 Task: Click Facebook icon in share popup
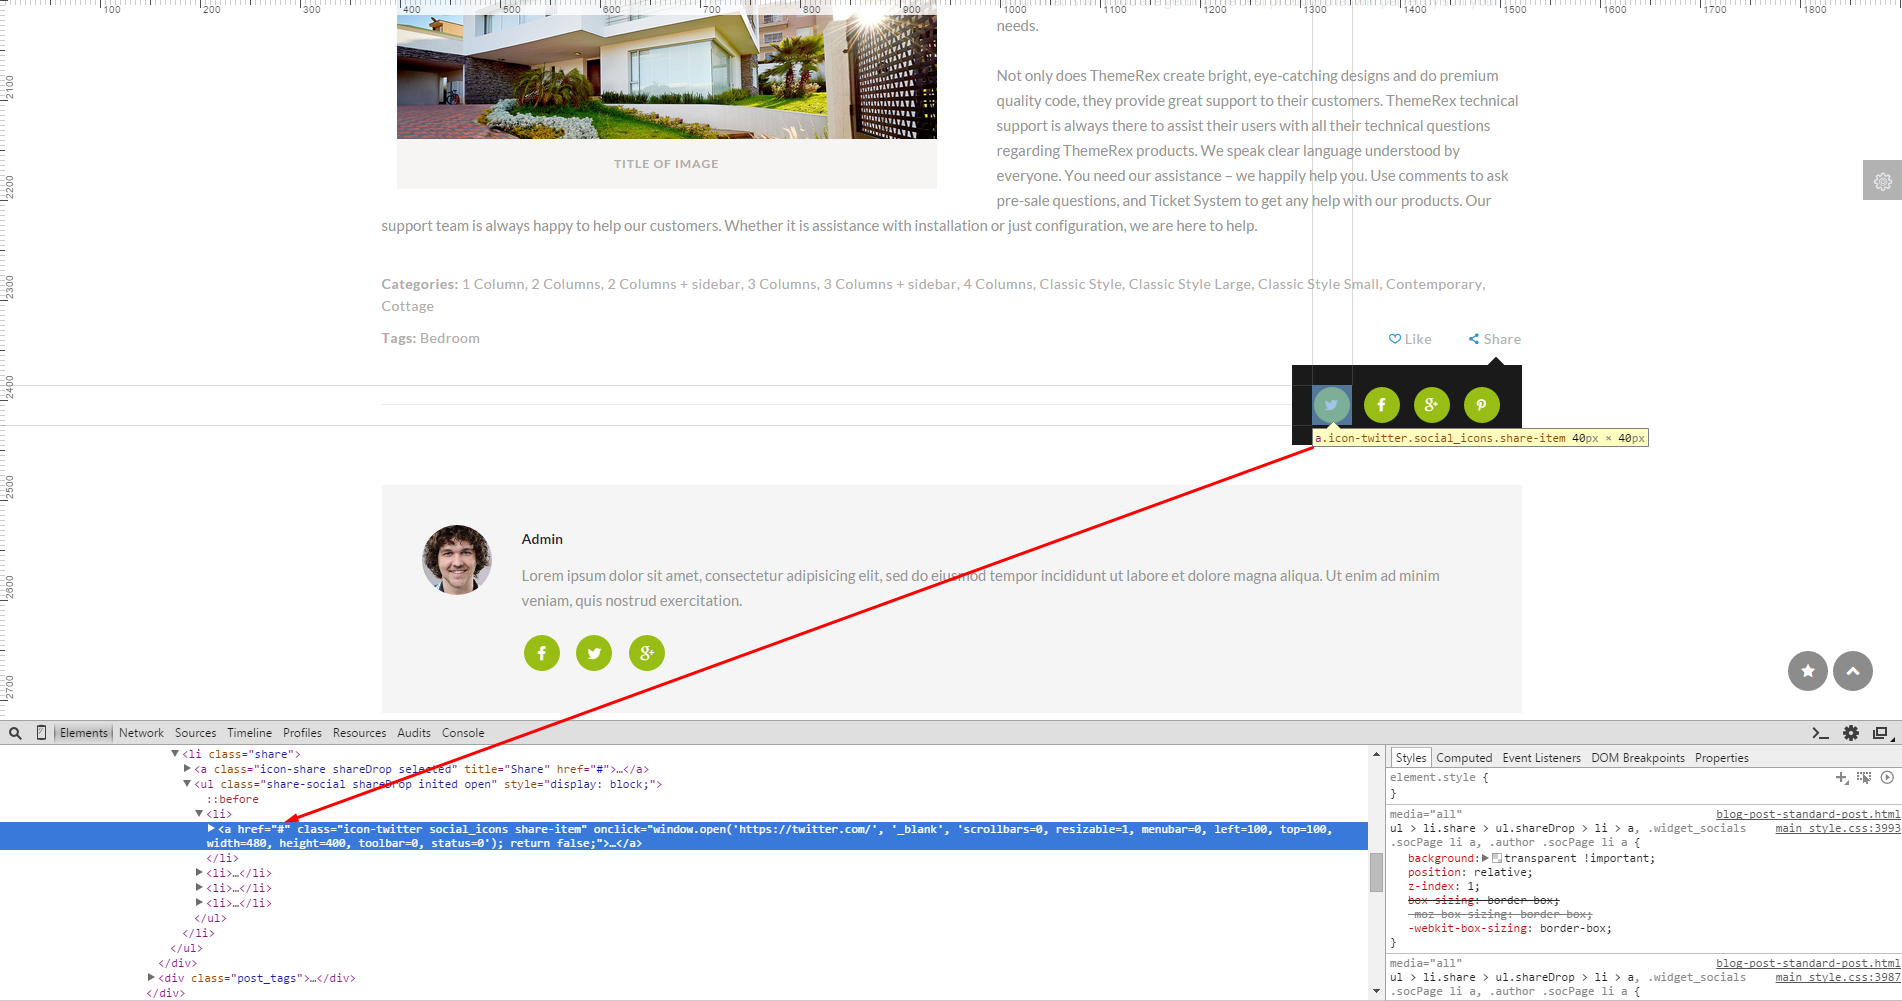(1381, 405)
